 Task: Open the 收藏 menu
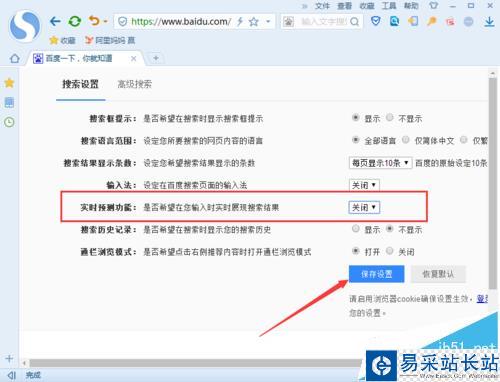click(x=367, y=6)
